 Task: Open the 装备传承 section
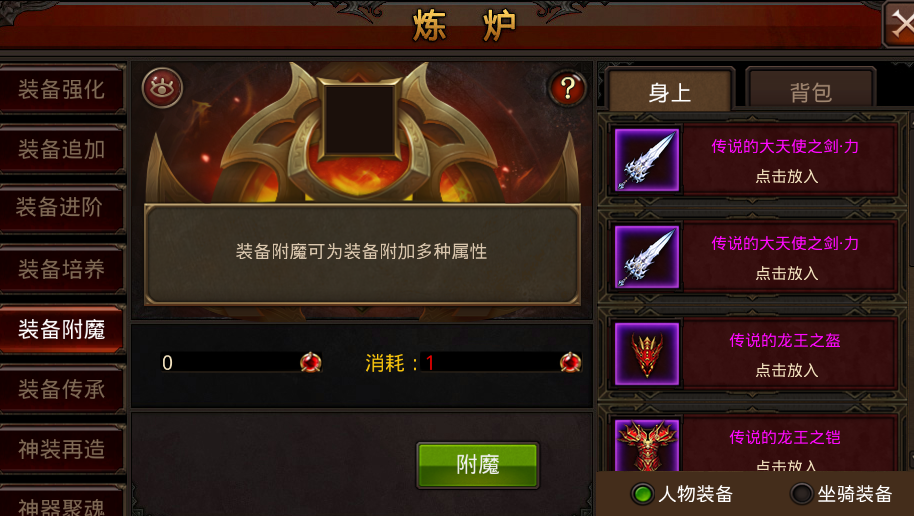pos(62,389)
